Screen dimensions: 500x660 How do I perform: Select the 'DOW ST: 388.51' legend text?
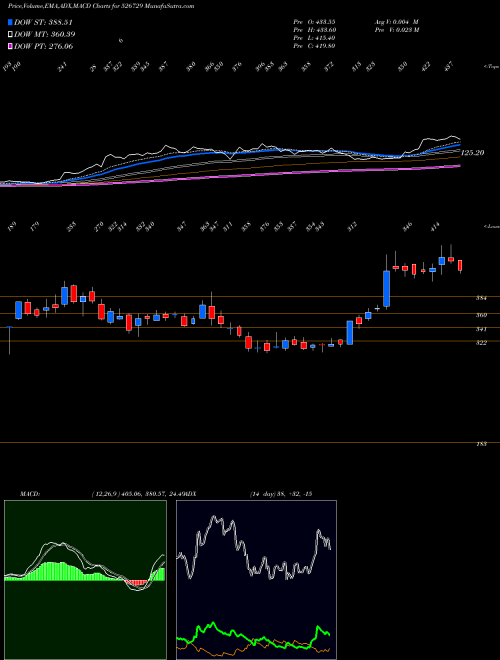pyautogui.click(x=43, y=22)
